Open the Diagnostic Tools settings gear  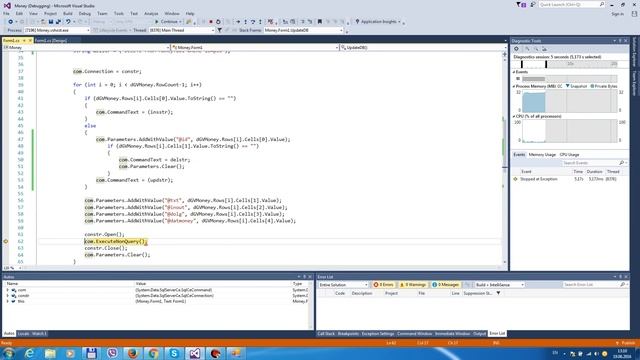point(516,49)
